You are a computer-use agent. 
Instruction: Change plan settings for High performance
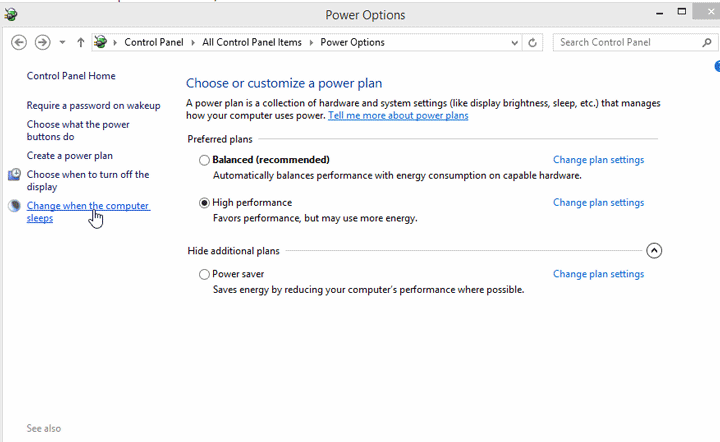pos(598,203)
